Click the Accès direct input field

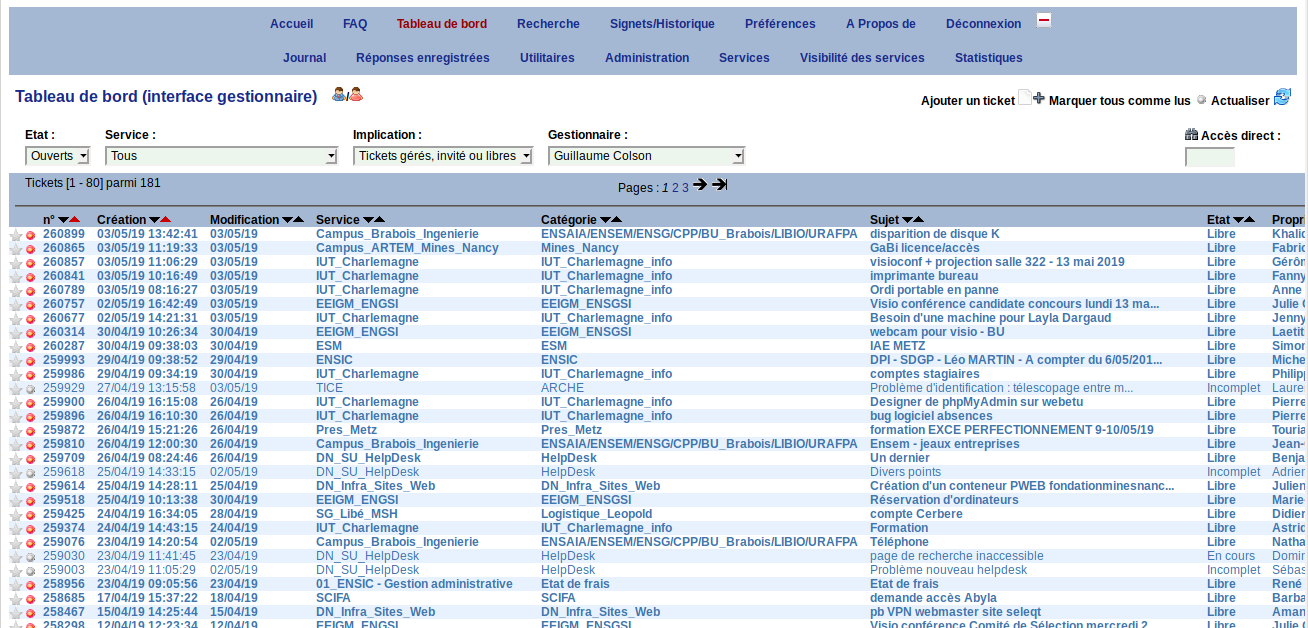(x=1209, y=157)
